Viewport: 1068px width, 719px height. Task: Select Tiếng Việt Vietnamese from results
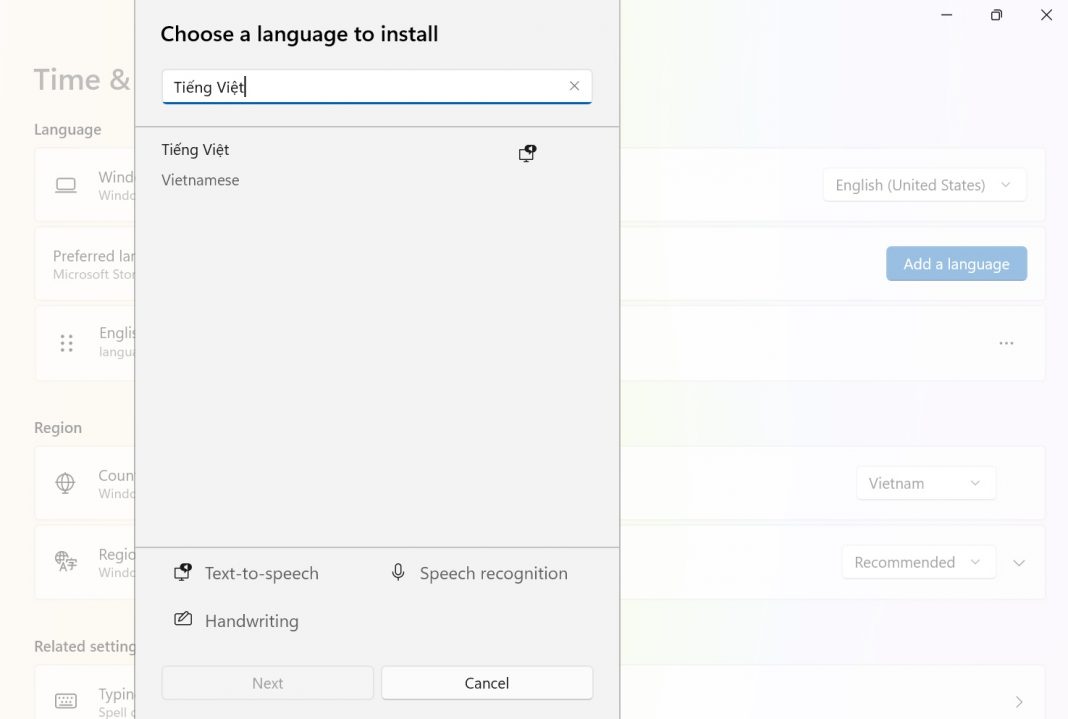pyautogui.click(x=300, y=165)
